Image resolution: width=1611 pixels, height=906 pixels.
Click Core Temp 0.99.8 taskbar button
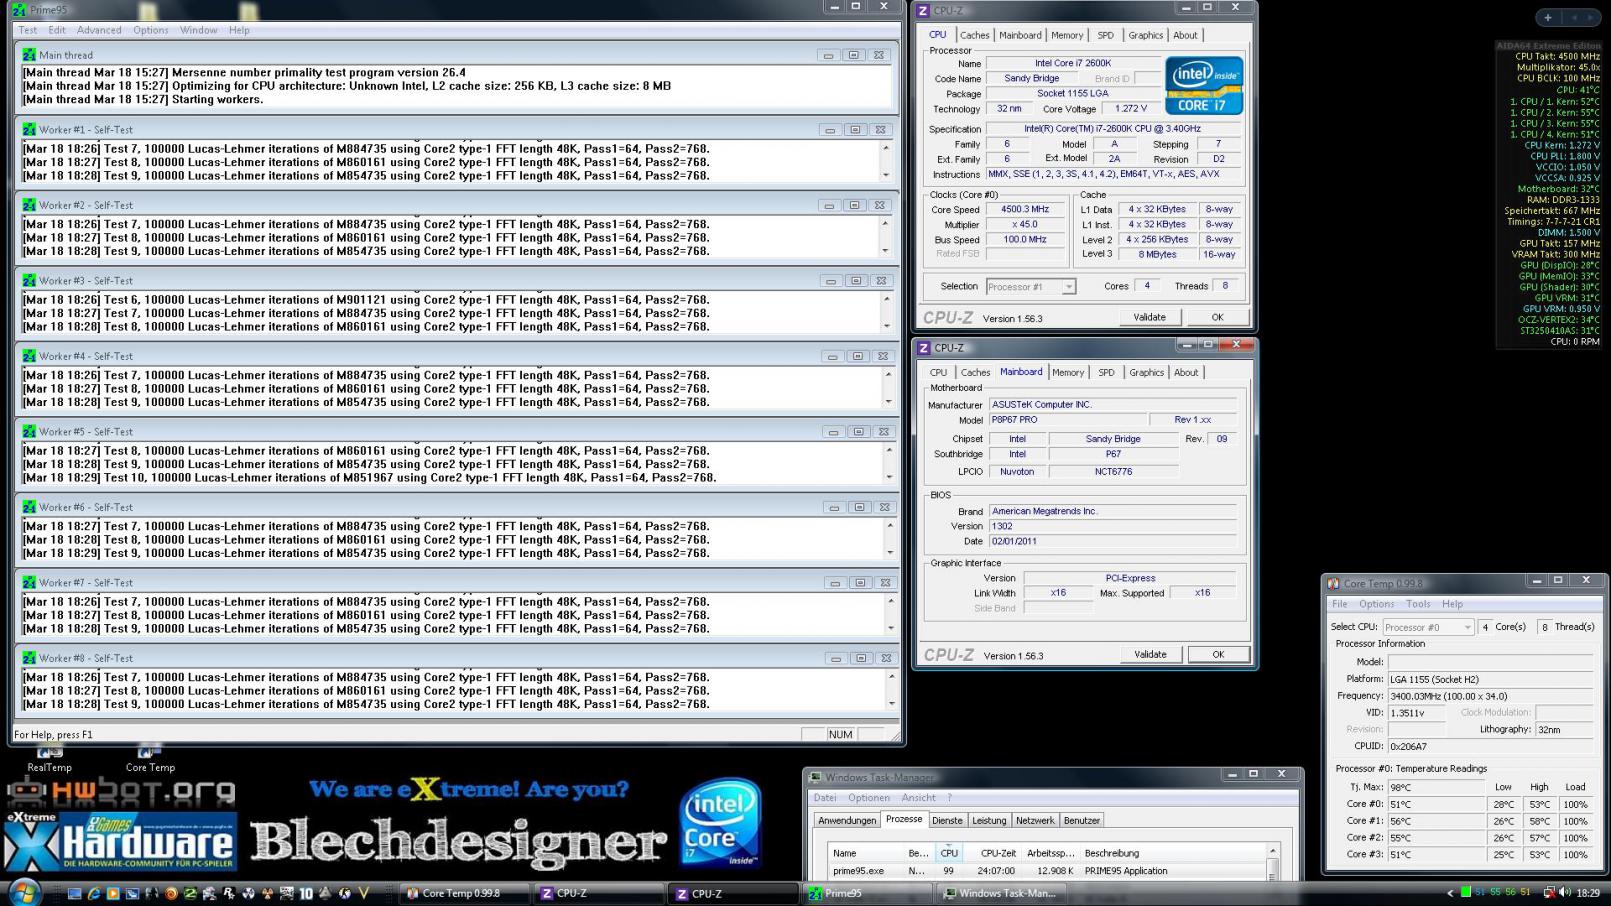(x=465, y=893)
